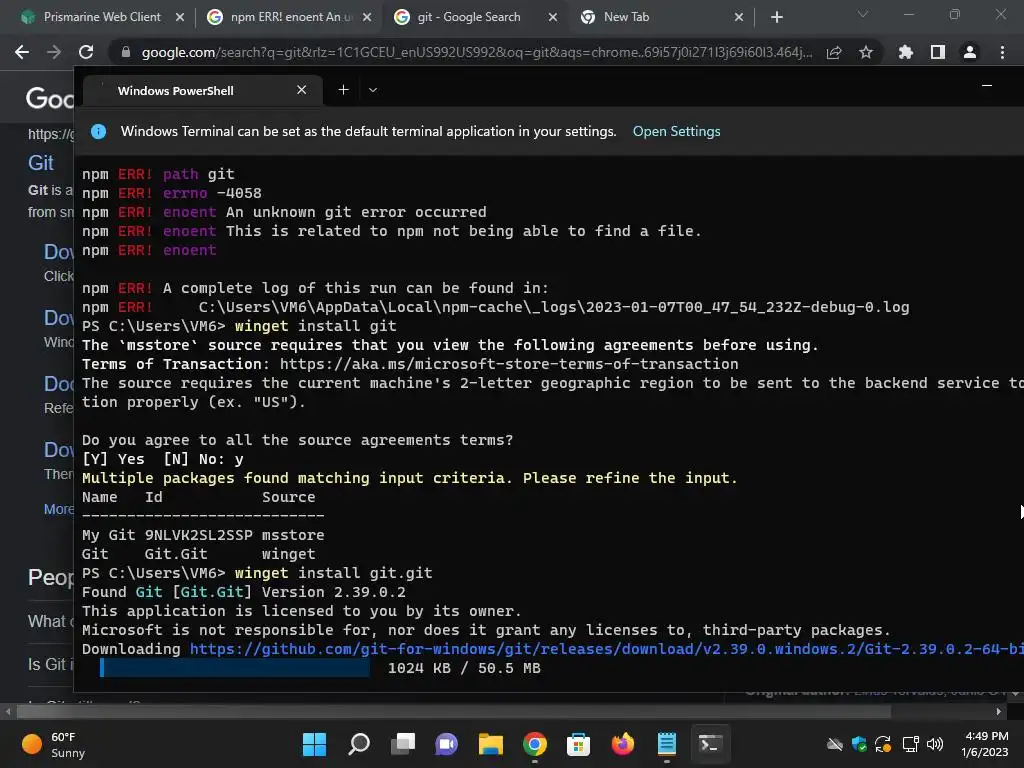1024x768 pixels.
Task: Open Microsoft Store from taskbar
Action: click(578, 744)
